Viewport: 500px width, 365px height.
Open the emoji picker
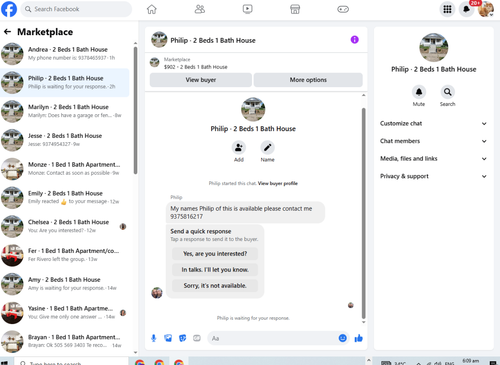342,338
